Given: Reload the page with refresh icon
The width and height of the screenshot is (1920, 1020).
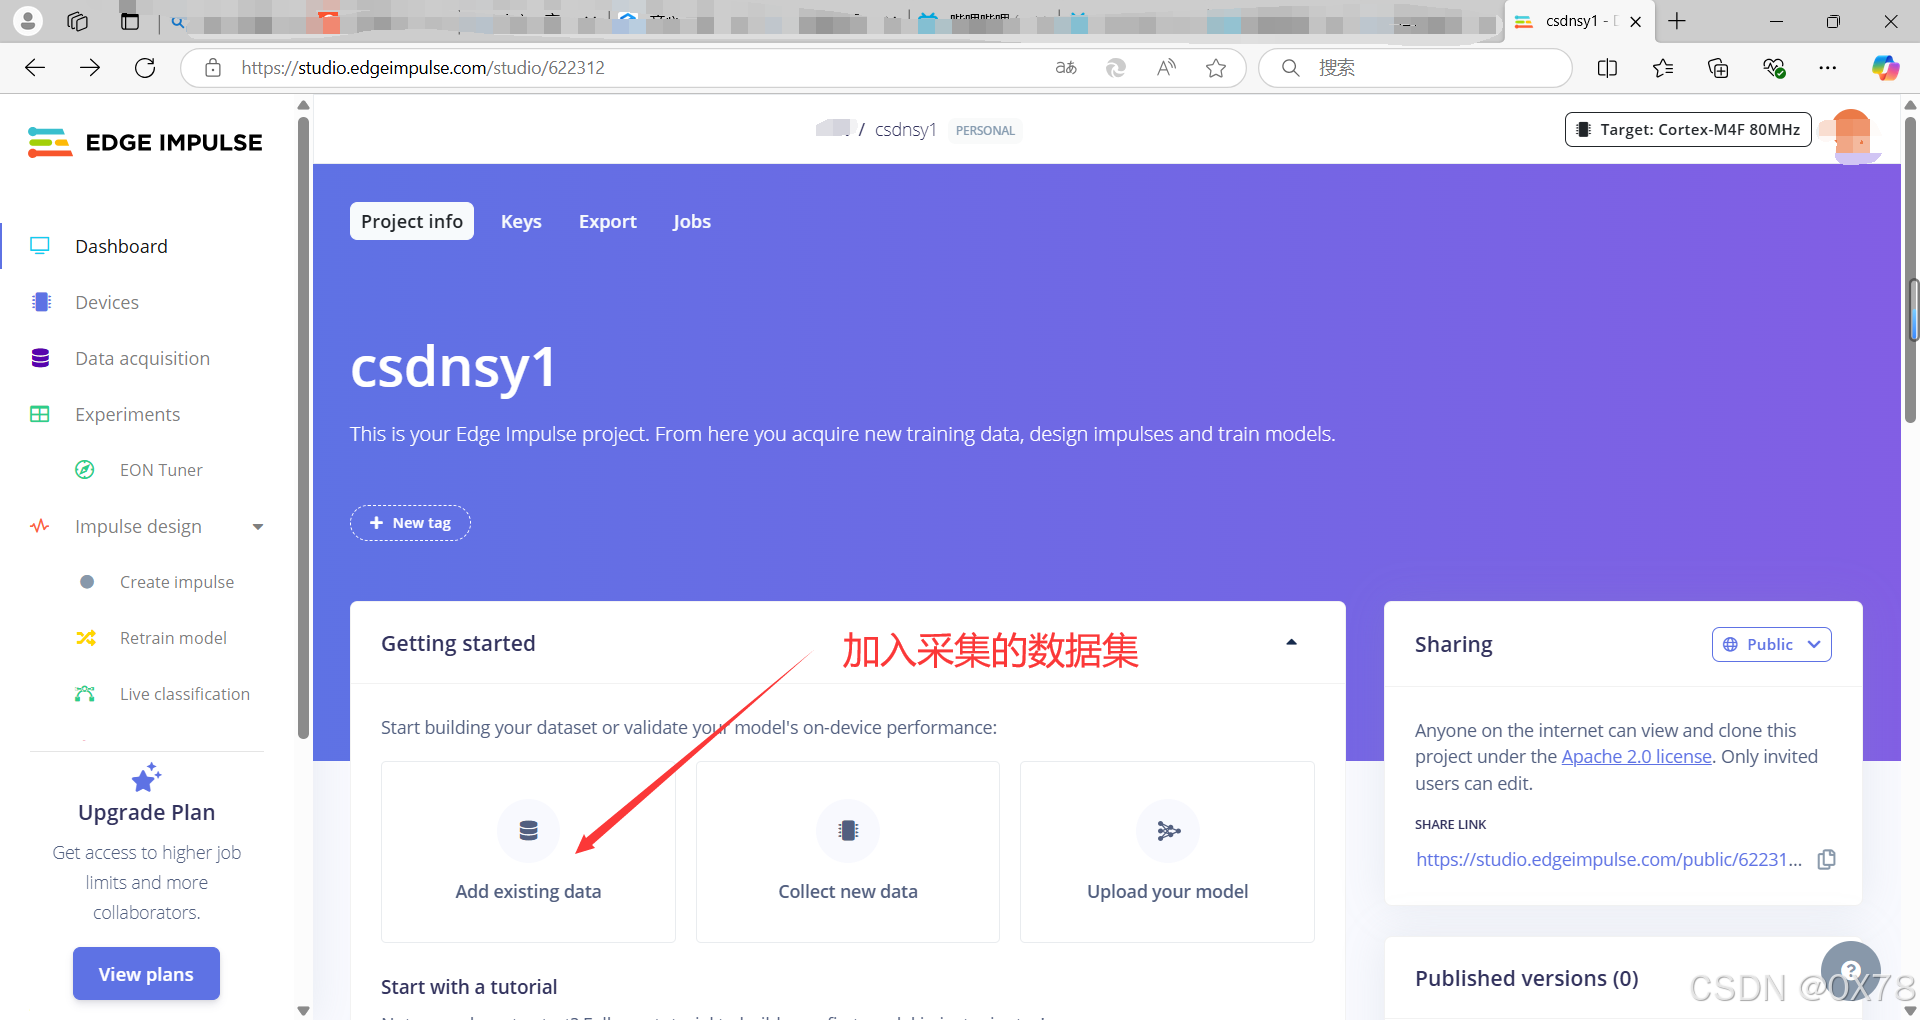Looking at the screenshot, I should point(145,68).
